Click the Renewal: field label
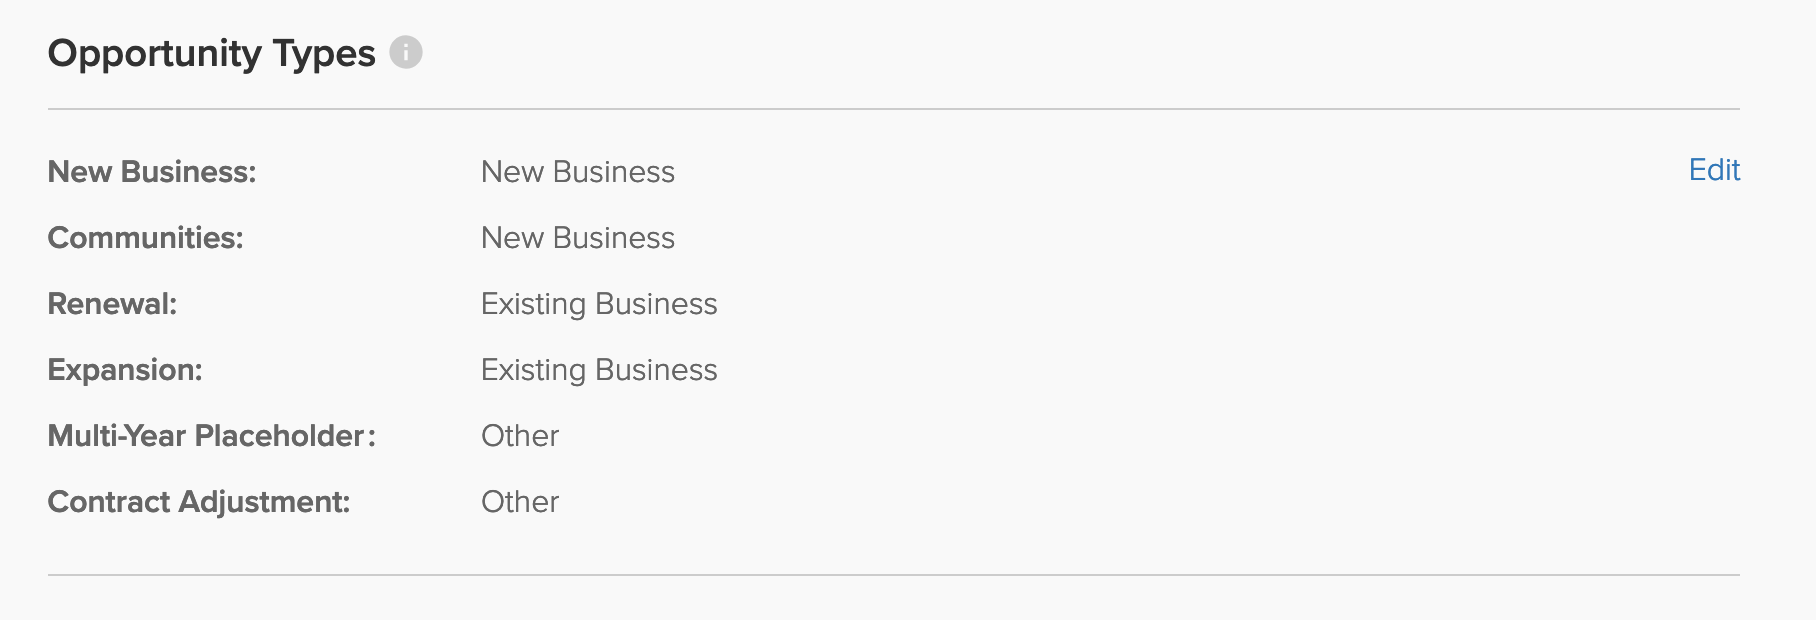The width and height of the screenshot is (1816, 620). [x=112, y=304]
